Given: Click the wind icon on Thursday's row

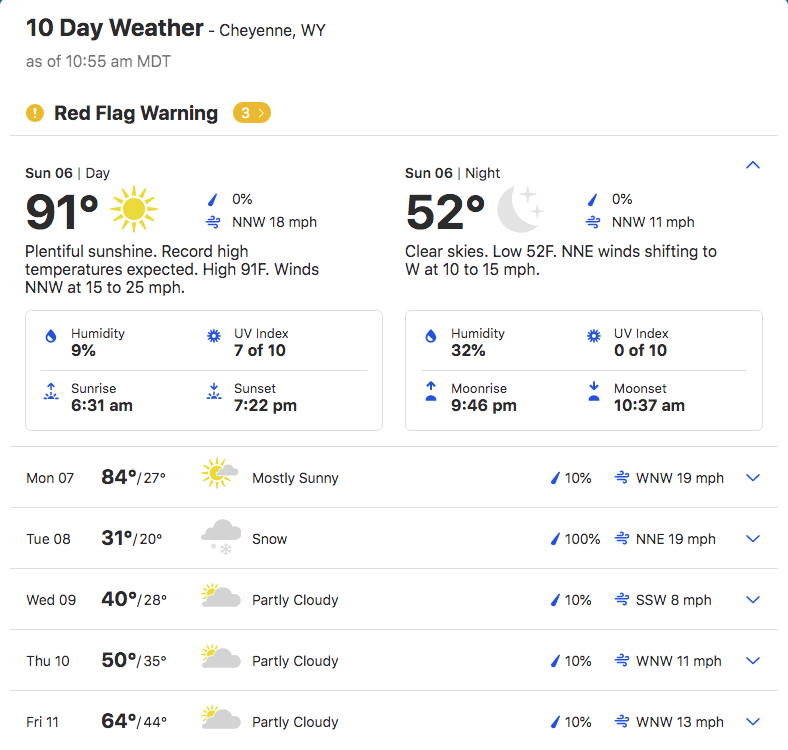Looking at the screenshot, I should click(x=622, y=661).
